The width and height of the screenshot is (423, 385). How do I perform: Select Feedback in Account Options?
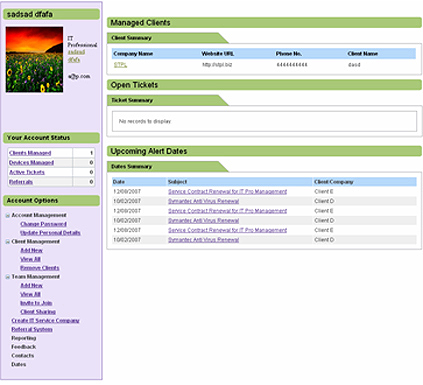tap(24, 347)
